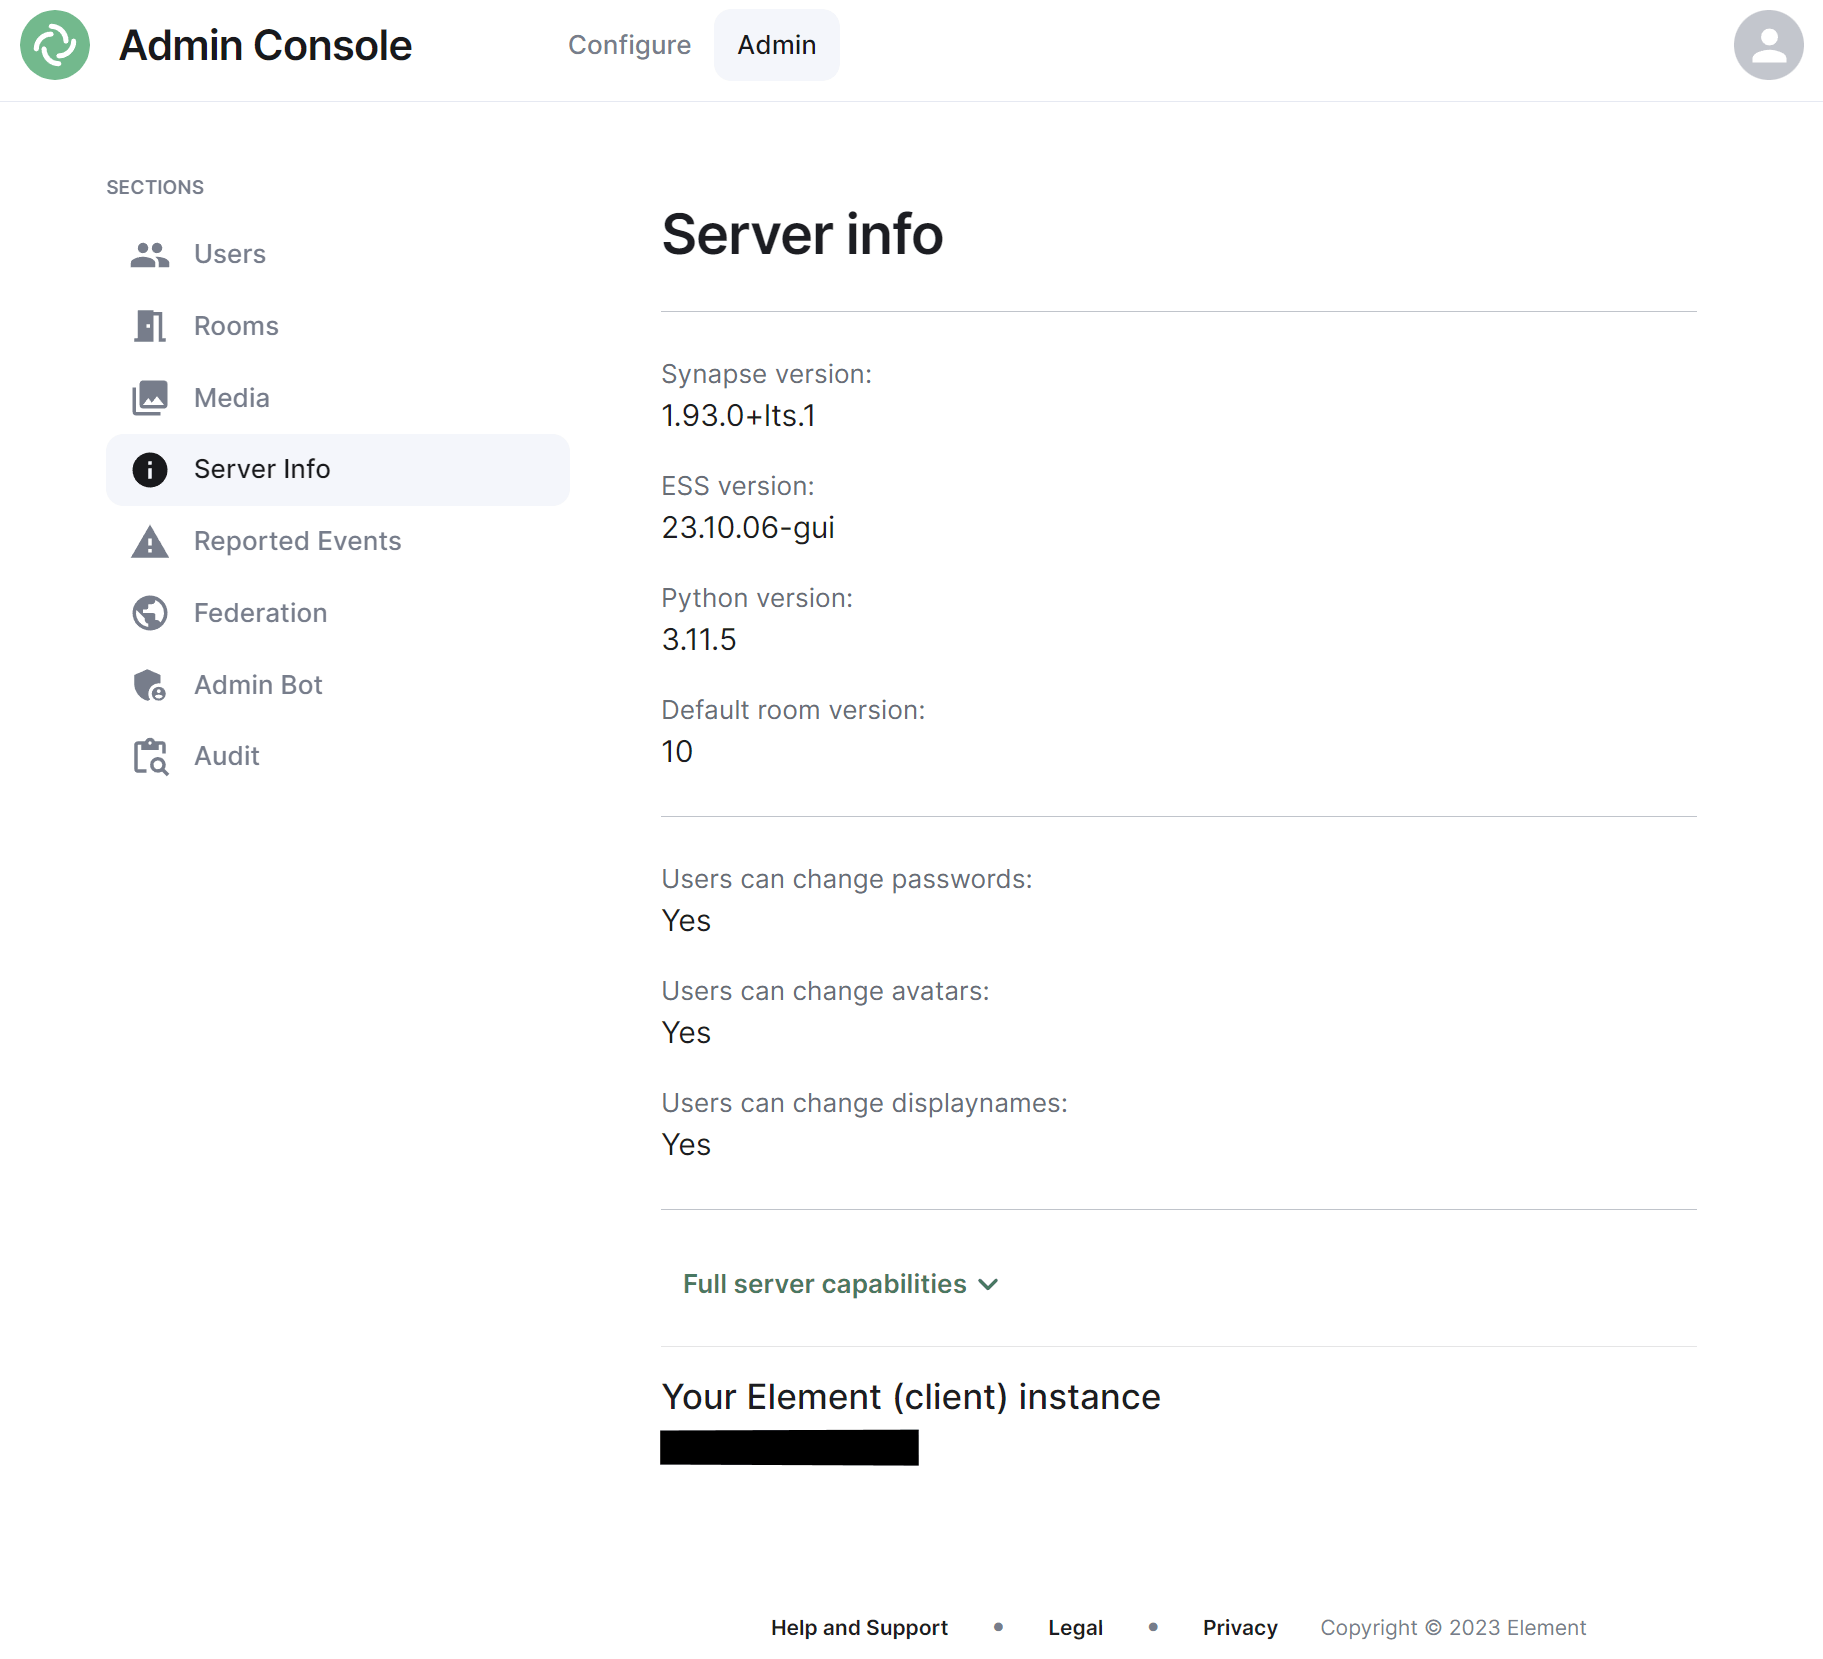Image resolution: width=1823 pixels, height=1659 pixels.
Task: Click Python version value 3.11.5
Action: [699, 640]
